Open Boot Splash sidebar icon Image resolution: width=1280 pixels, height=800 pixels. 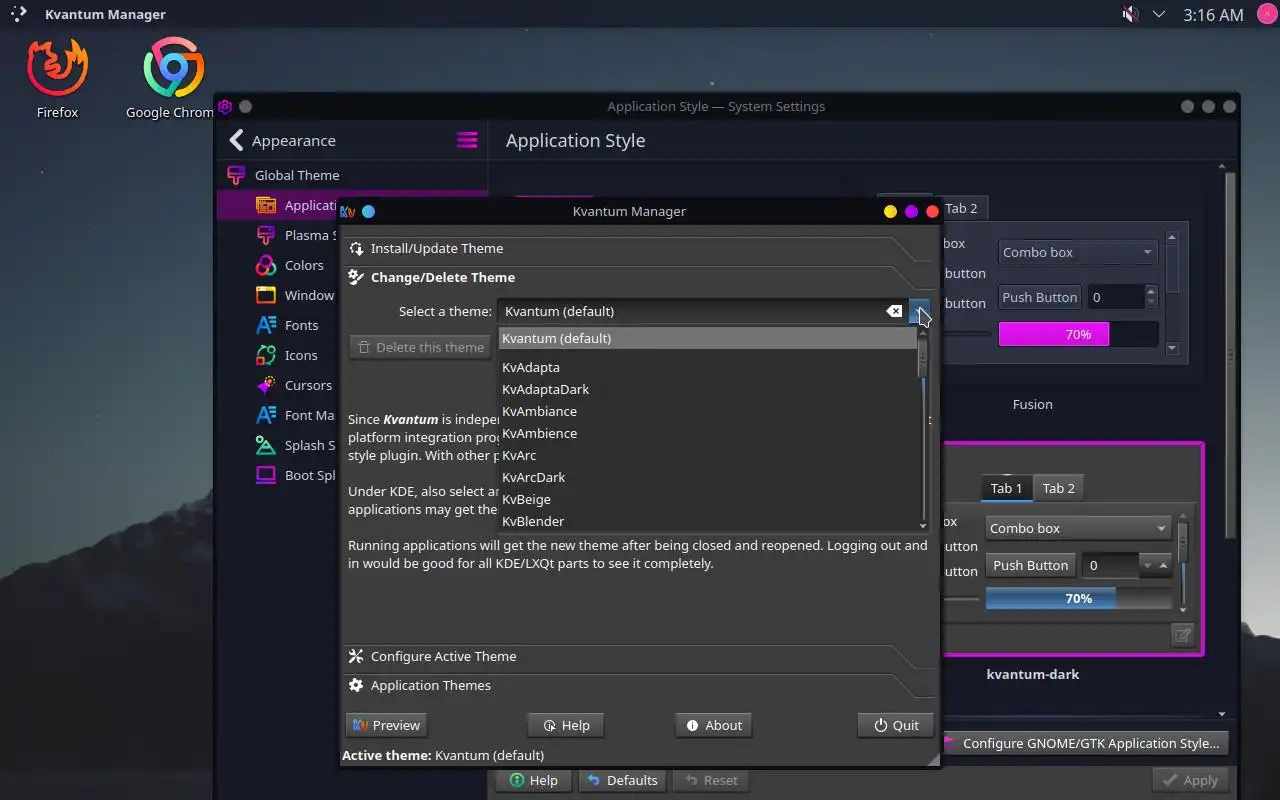(x=265, y=475)
